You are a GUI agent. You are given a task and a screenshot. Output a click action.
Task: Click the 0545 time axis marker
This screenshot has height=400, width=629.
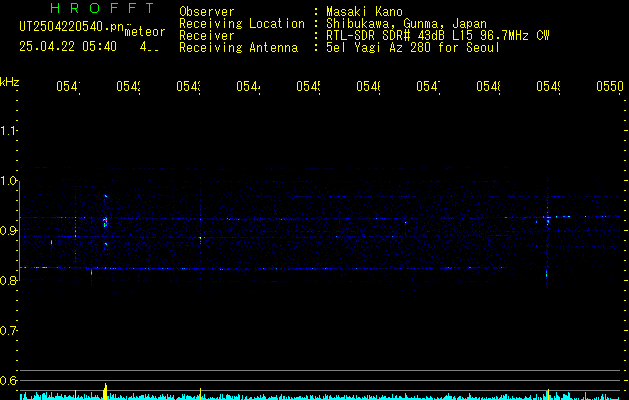[308, 86]
